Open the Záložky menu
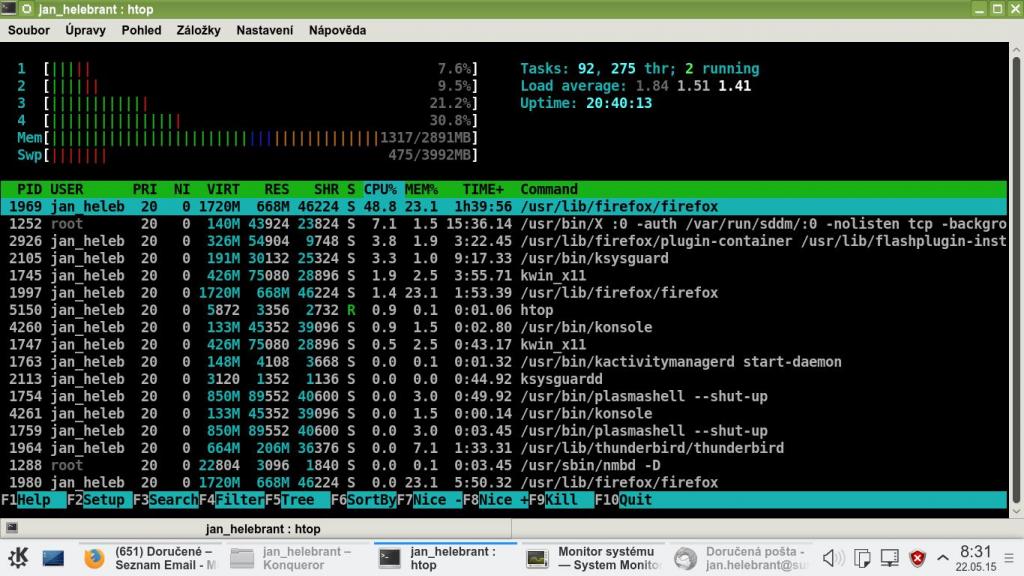The width and height of the screenshot is (1024, 576). tap(198, 30)
